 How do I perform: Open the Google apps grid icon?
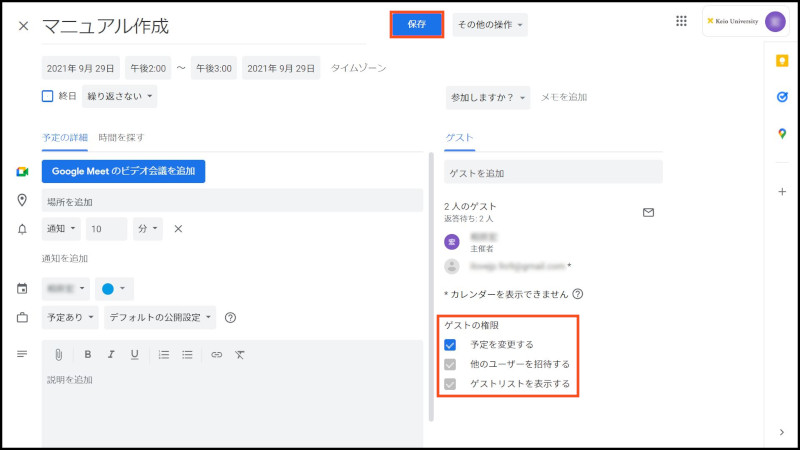point(682,21)
